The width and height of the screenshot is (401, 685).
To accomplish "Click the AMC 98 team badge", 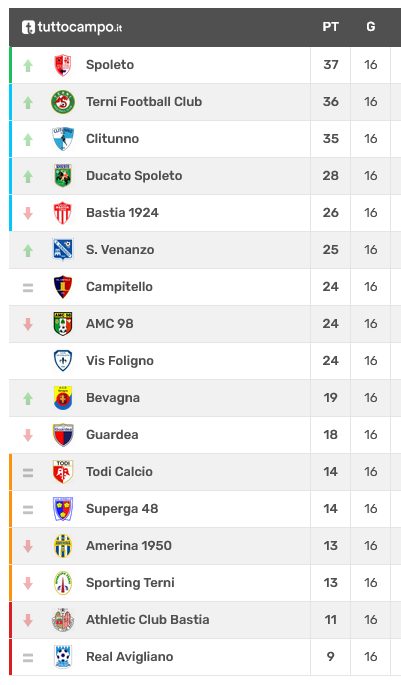I will pyautogui.click(x=63, y=324).
